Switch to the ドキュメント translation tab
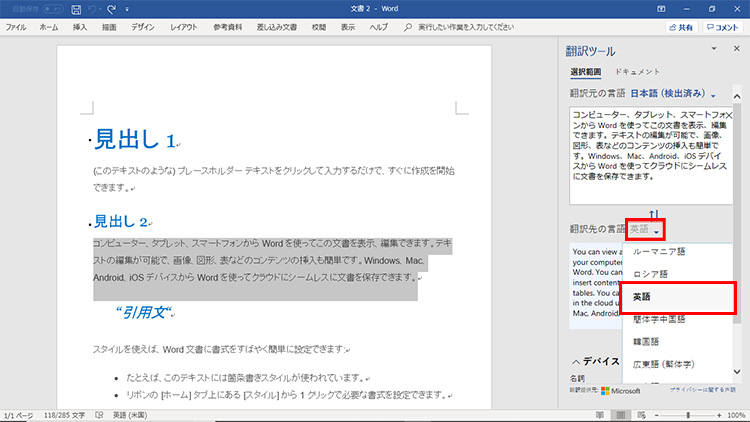 636,72
